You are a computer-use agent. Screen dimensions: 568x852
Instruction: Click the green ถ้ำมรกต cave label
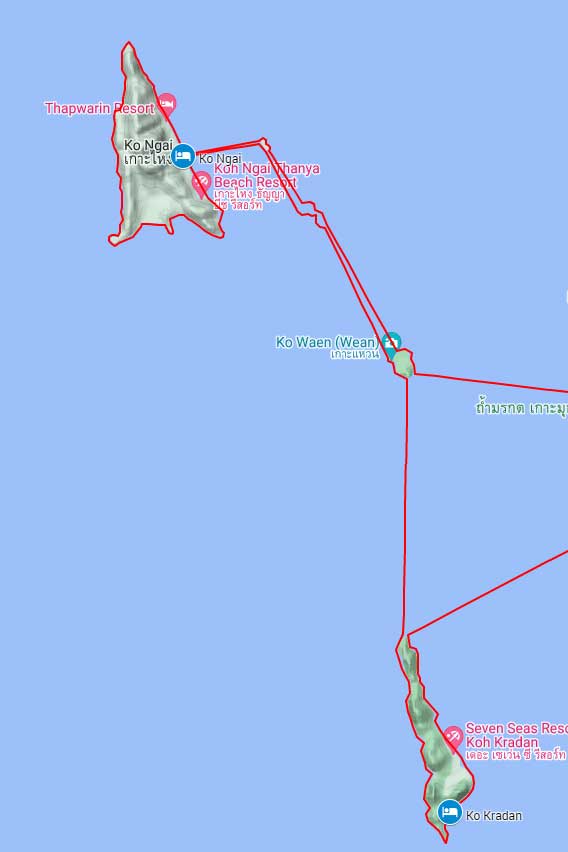[521, 408]
